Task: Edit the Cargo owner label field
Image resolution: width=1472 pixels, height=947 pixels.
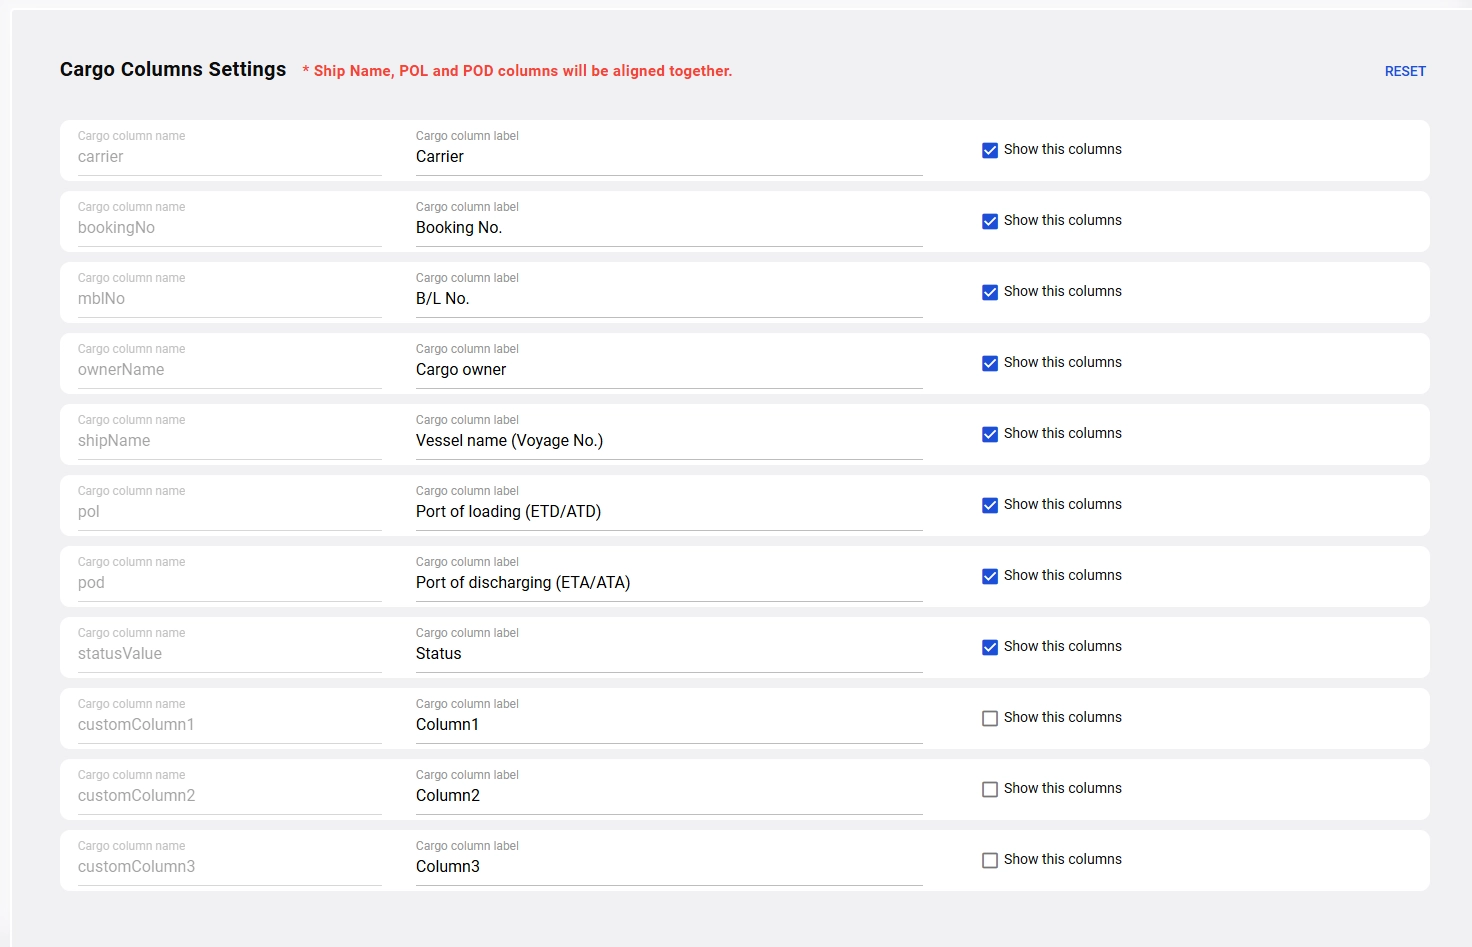Action: (x=668, y=370)
